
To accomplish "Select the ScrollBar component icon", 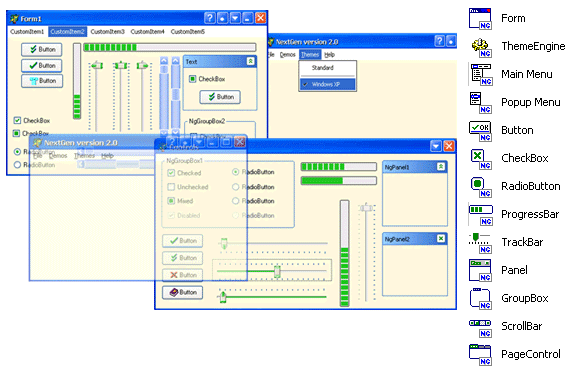I will pyautogui.click(x=481, y=327).
